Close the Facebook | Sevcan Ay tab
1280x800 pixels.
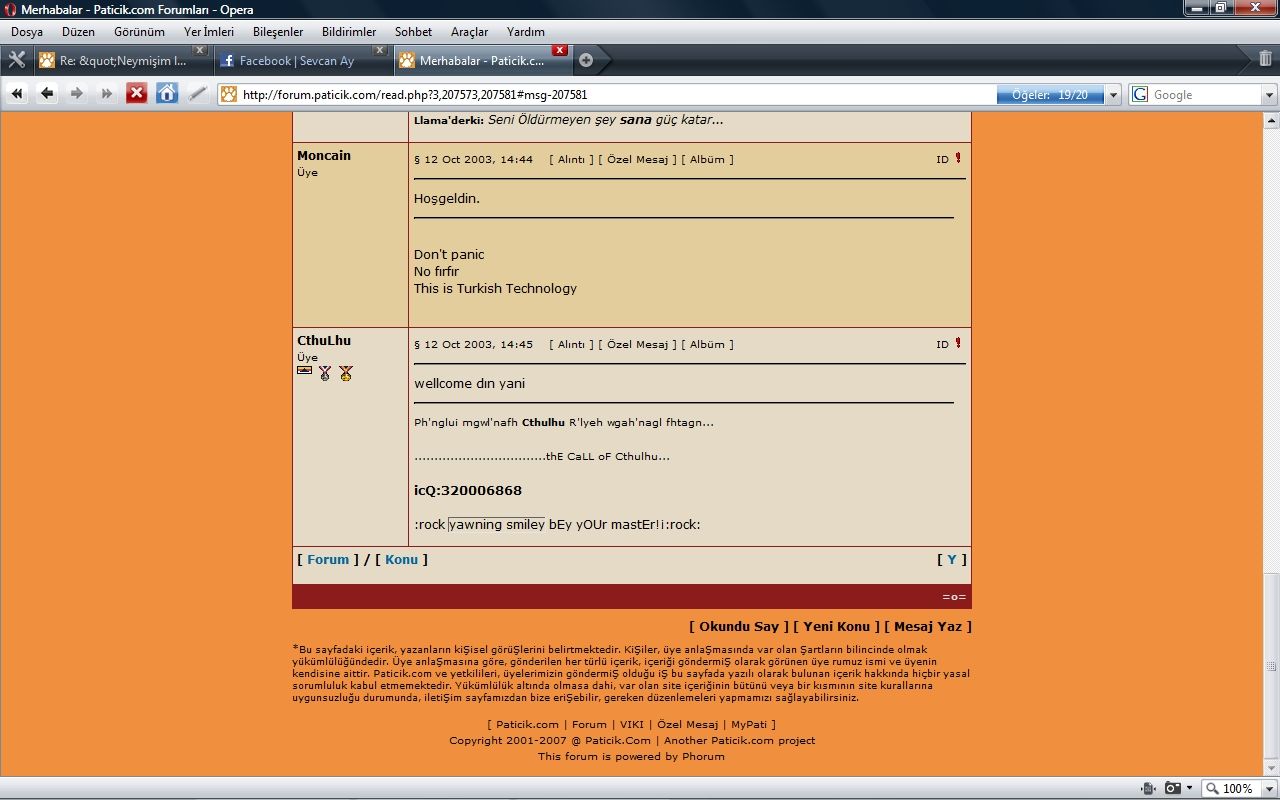pos(379,50)
